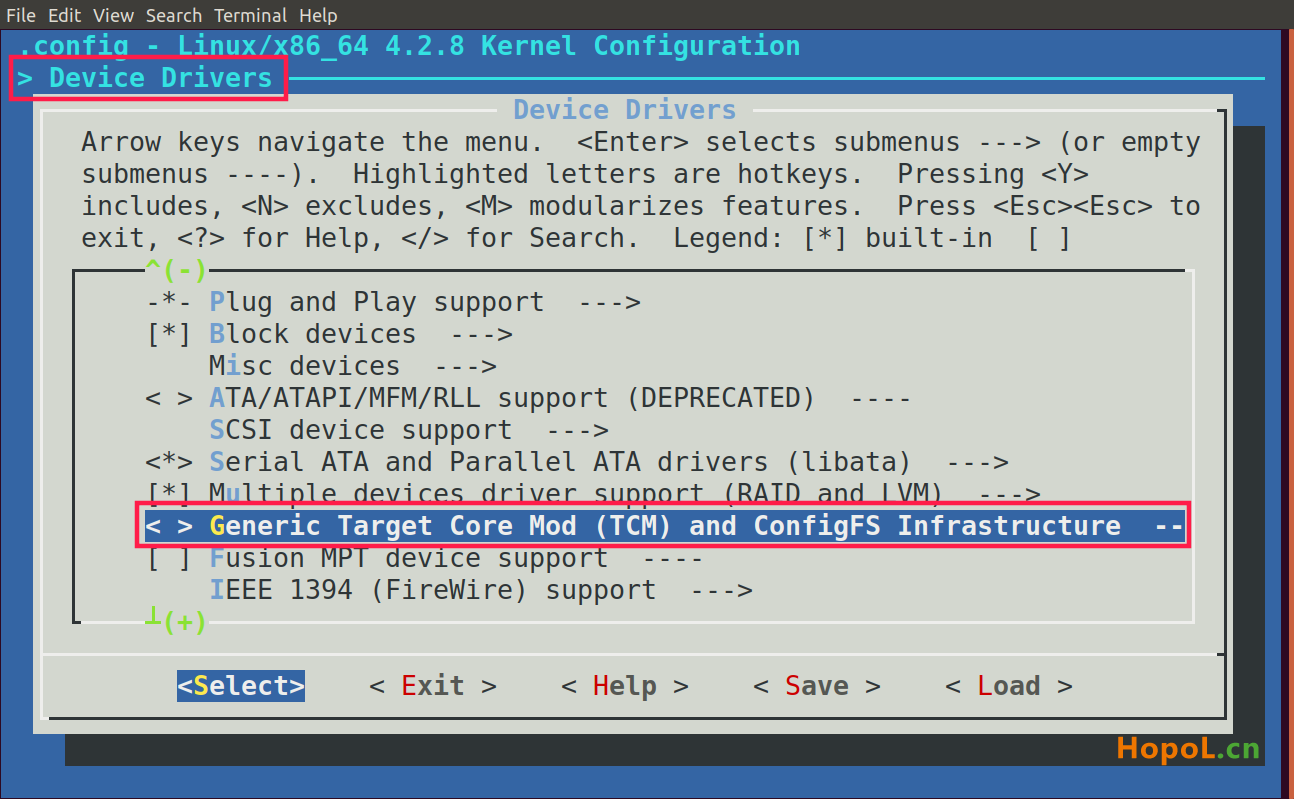The height and width of the screenshot is (799, 1294).
Task: Click the < Load > button
Action: coord(1009,686)
